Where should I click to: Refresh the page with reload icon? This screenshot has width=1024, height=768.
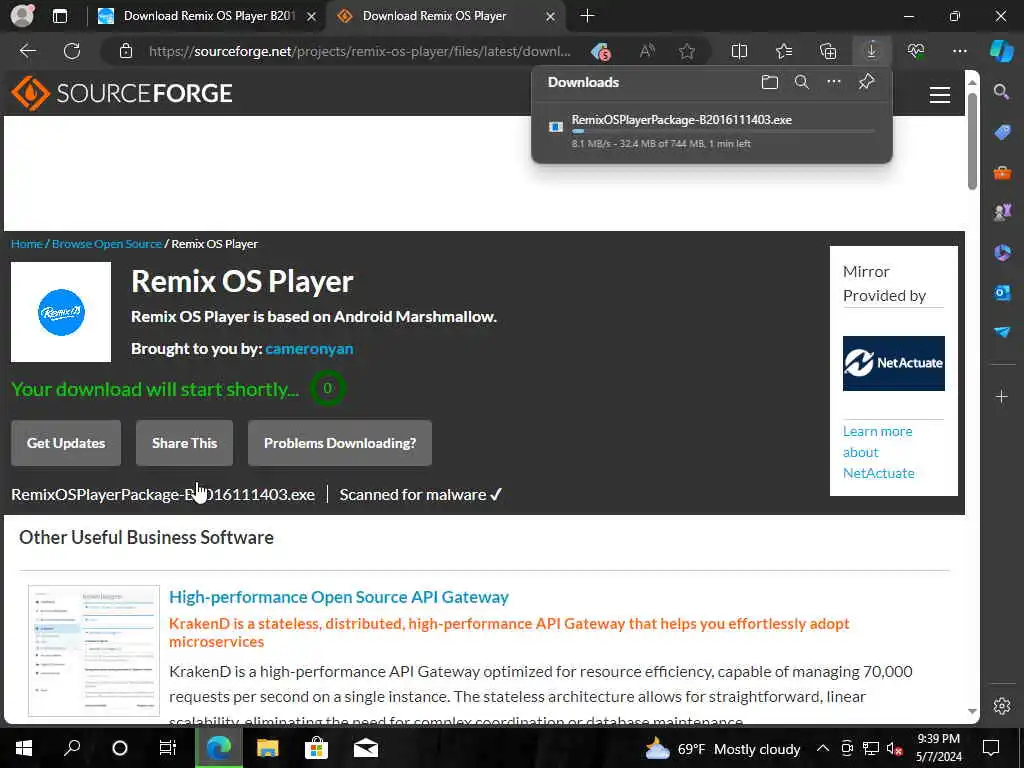pyautogui.click(x=72, y=51)
